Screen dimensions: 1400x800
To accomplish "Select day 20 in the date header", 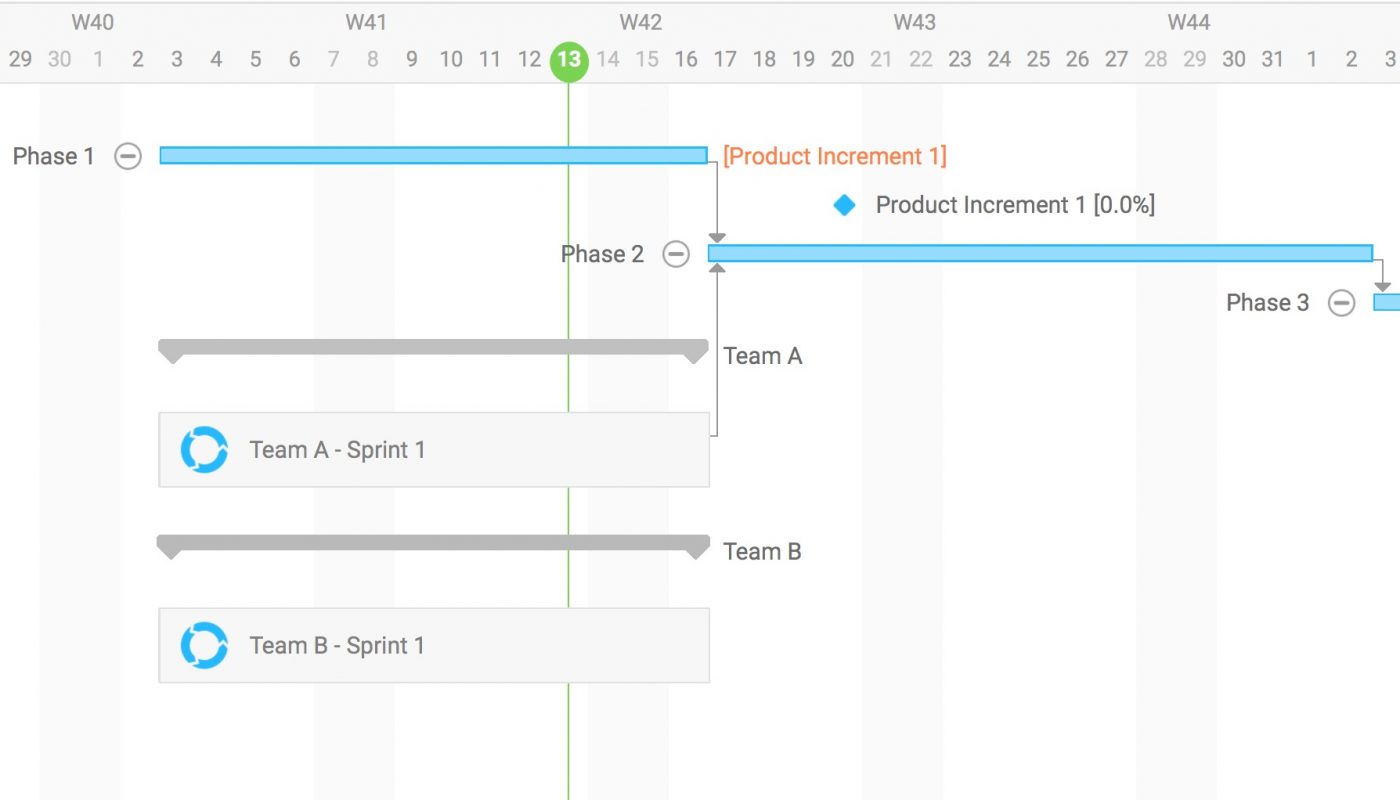I will (x=843, y=60).
